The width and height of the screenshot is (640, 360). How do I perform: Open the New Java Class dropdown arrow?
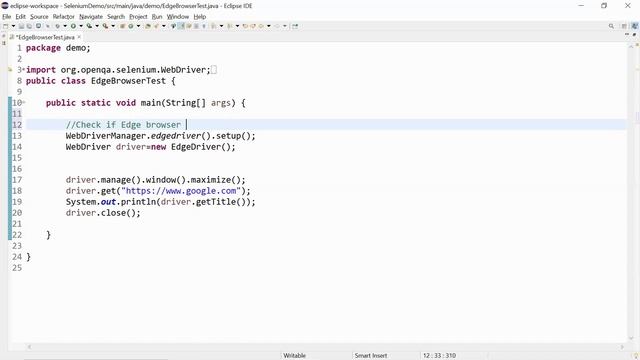pos(138,26)
